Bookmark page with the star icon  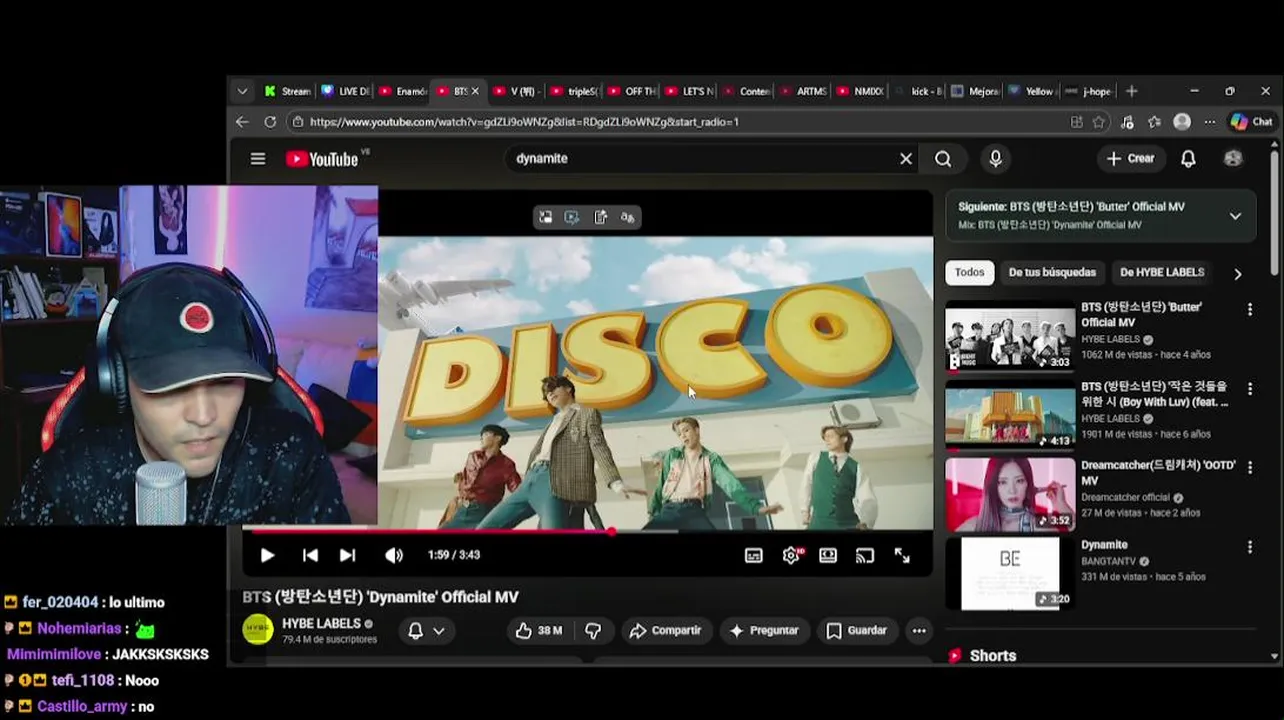click(x=1099, y=122)
